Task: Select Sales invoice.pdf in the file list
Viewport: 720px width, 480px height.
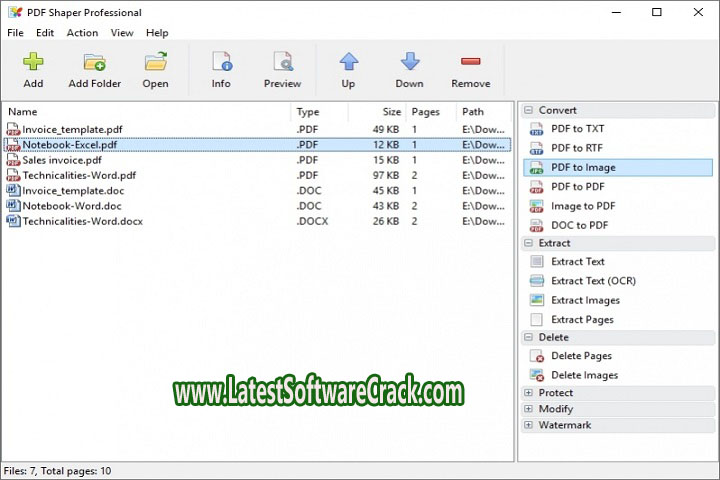Action: (62, 160)
